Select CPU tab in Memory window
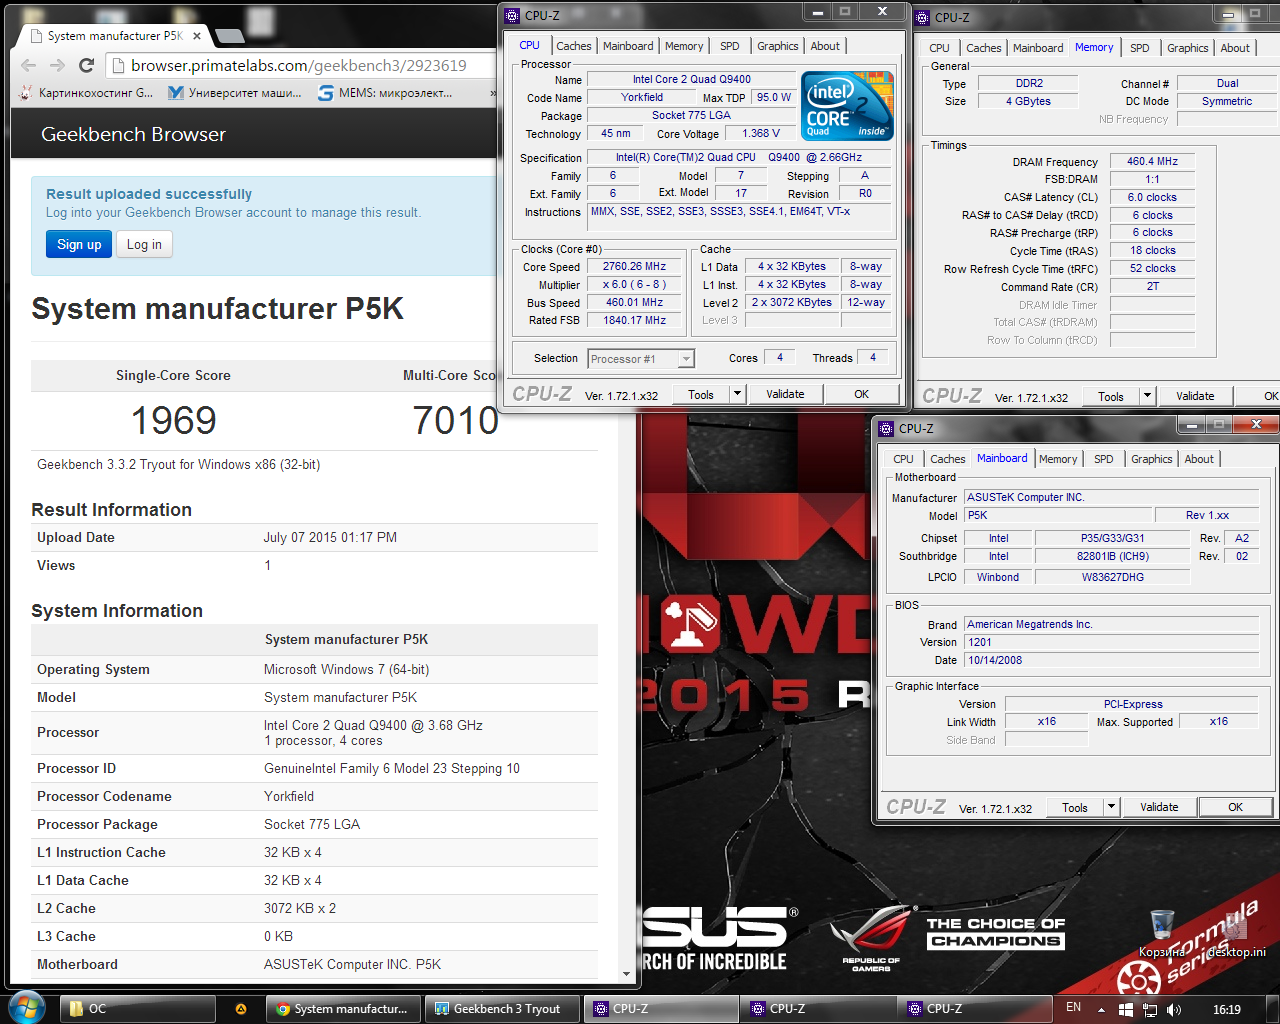This screenshot has height=1024, width=1280. point(939,48)
